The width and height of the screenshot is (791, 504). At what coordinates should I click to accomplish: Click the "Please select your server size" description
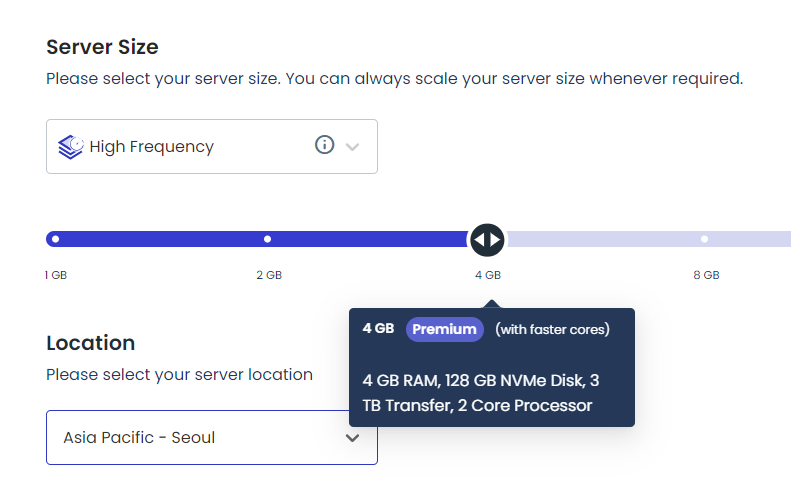click(394, 79)
